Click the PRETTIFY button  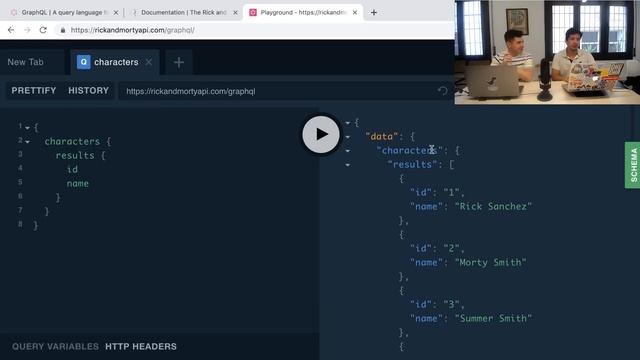tap(34, 91)
